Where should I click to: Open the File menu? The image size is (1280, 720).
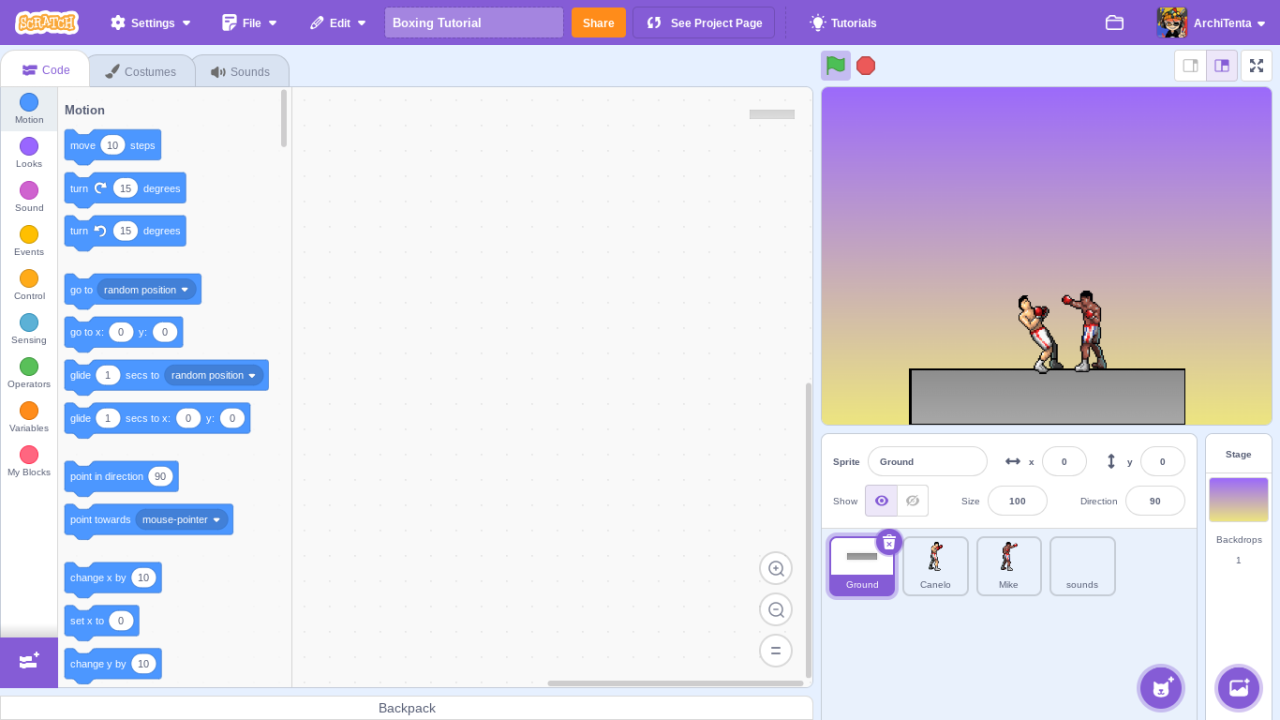pos(249,22)
